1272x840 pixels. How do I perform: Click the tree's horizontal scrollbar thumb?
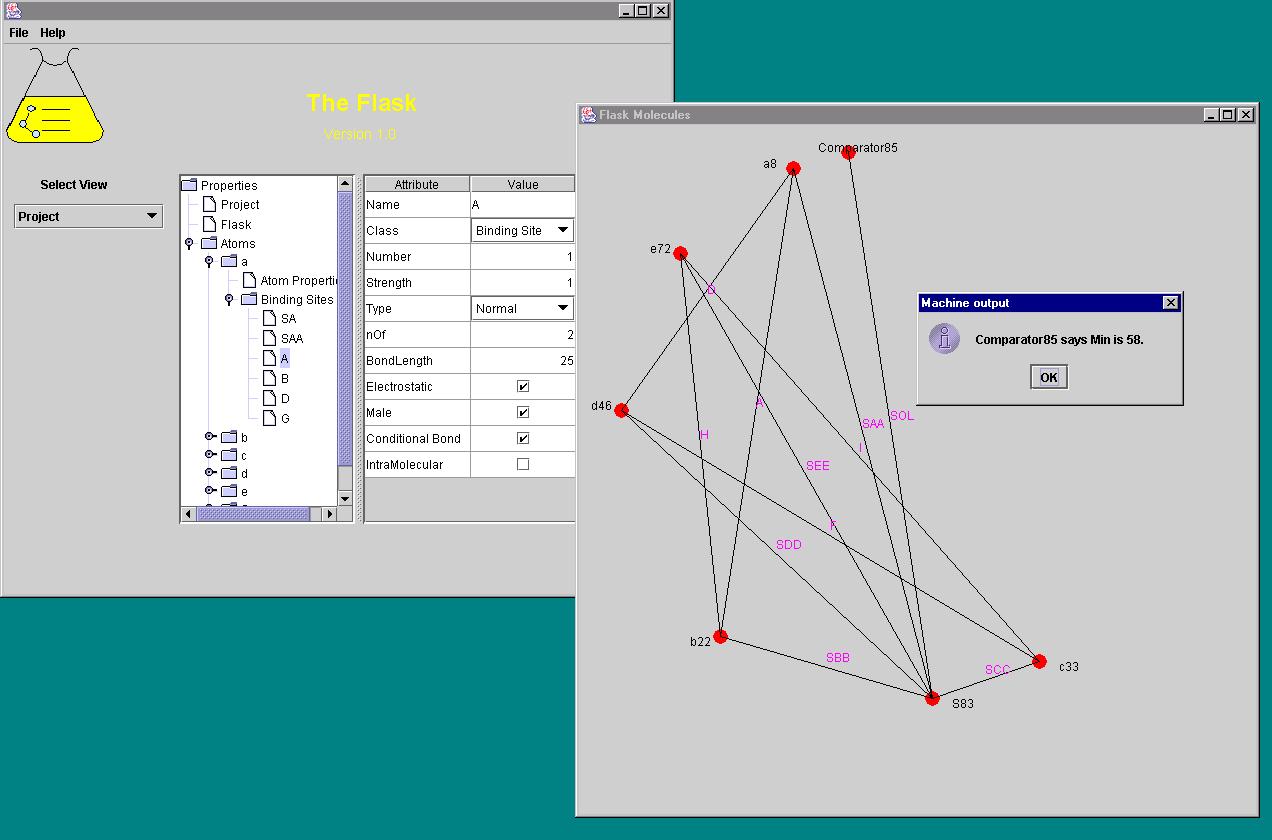(x=252, y=514)
